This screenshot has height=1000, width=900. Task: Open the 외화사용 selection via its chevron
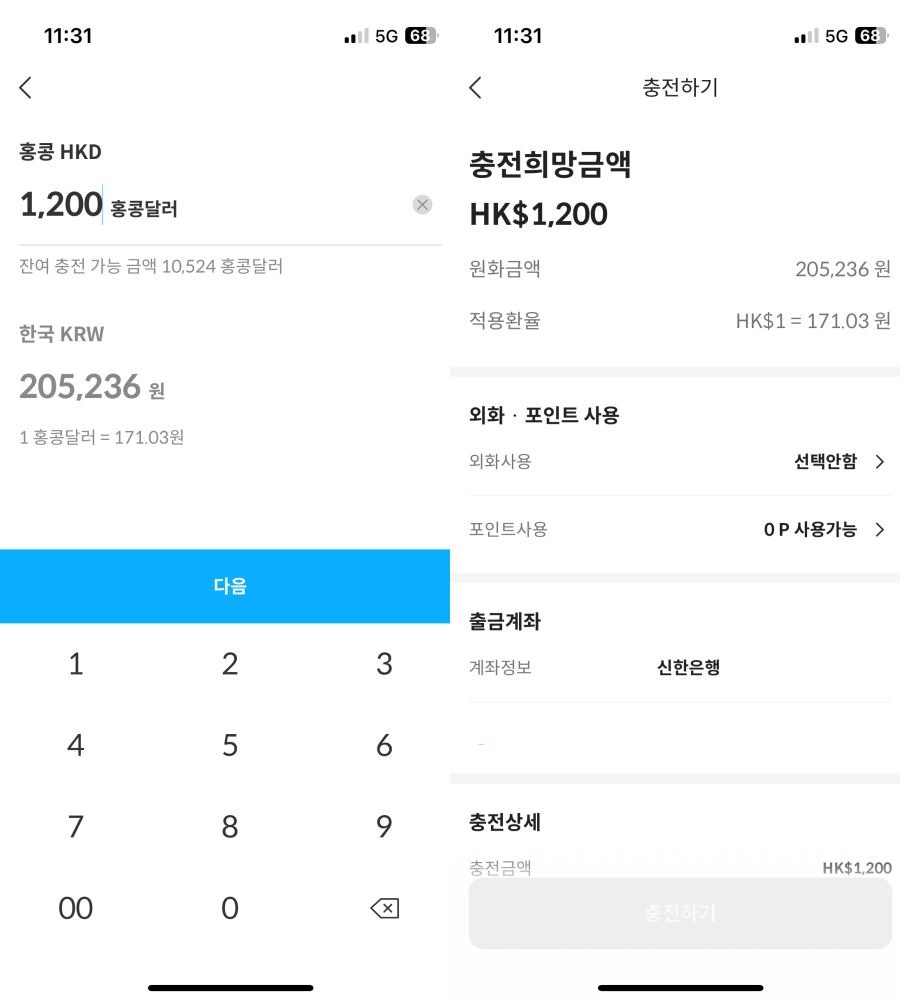880,462
